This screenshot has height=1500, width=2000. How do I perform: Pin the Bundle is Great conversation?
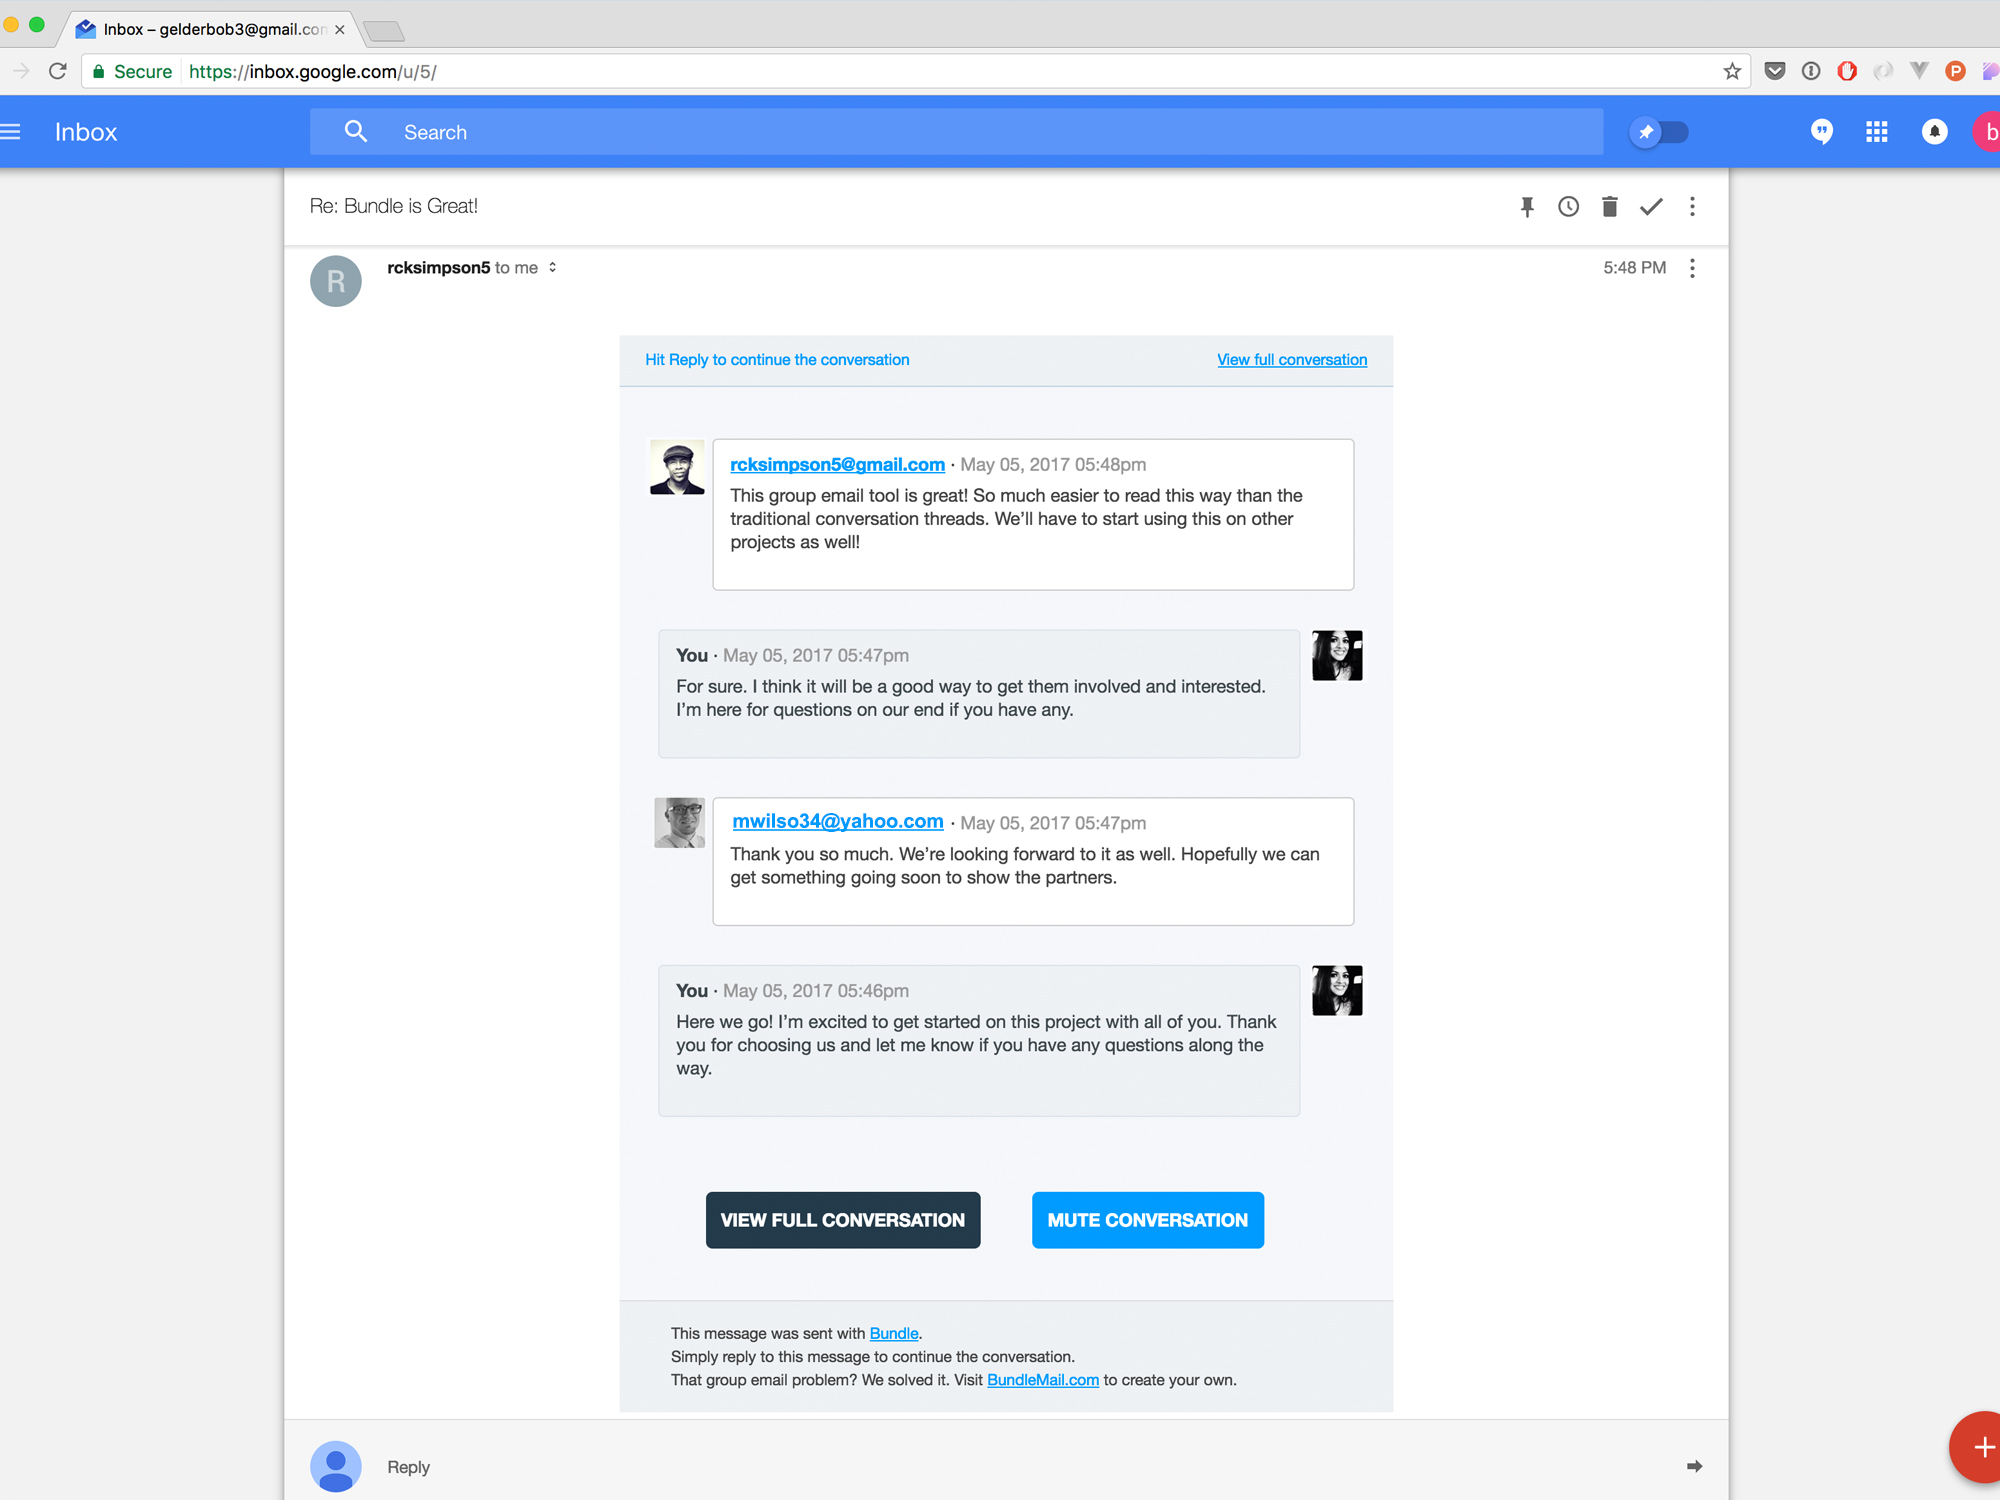pyautogui.click(x=1527, y=207)
